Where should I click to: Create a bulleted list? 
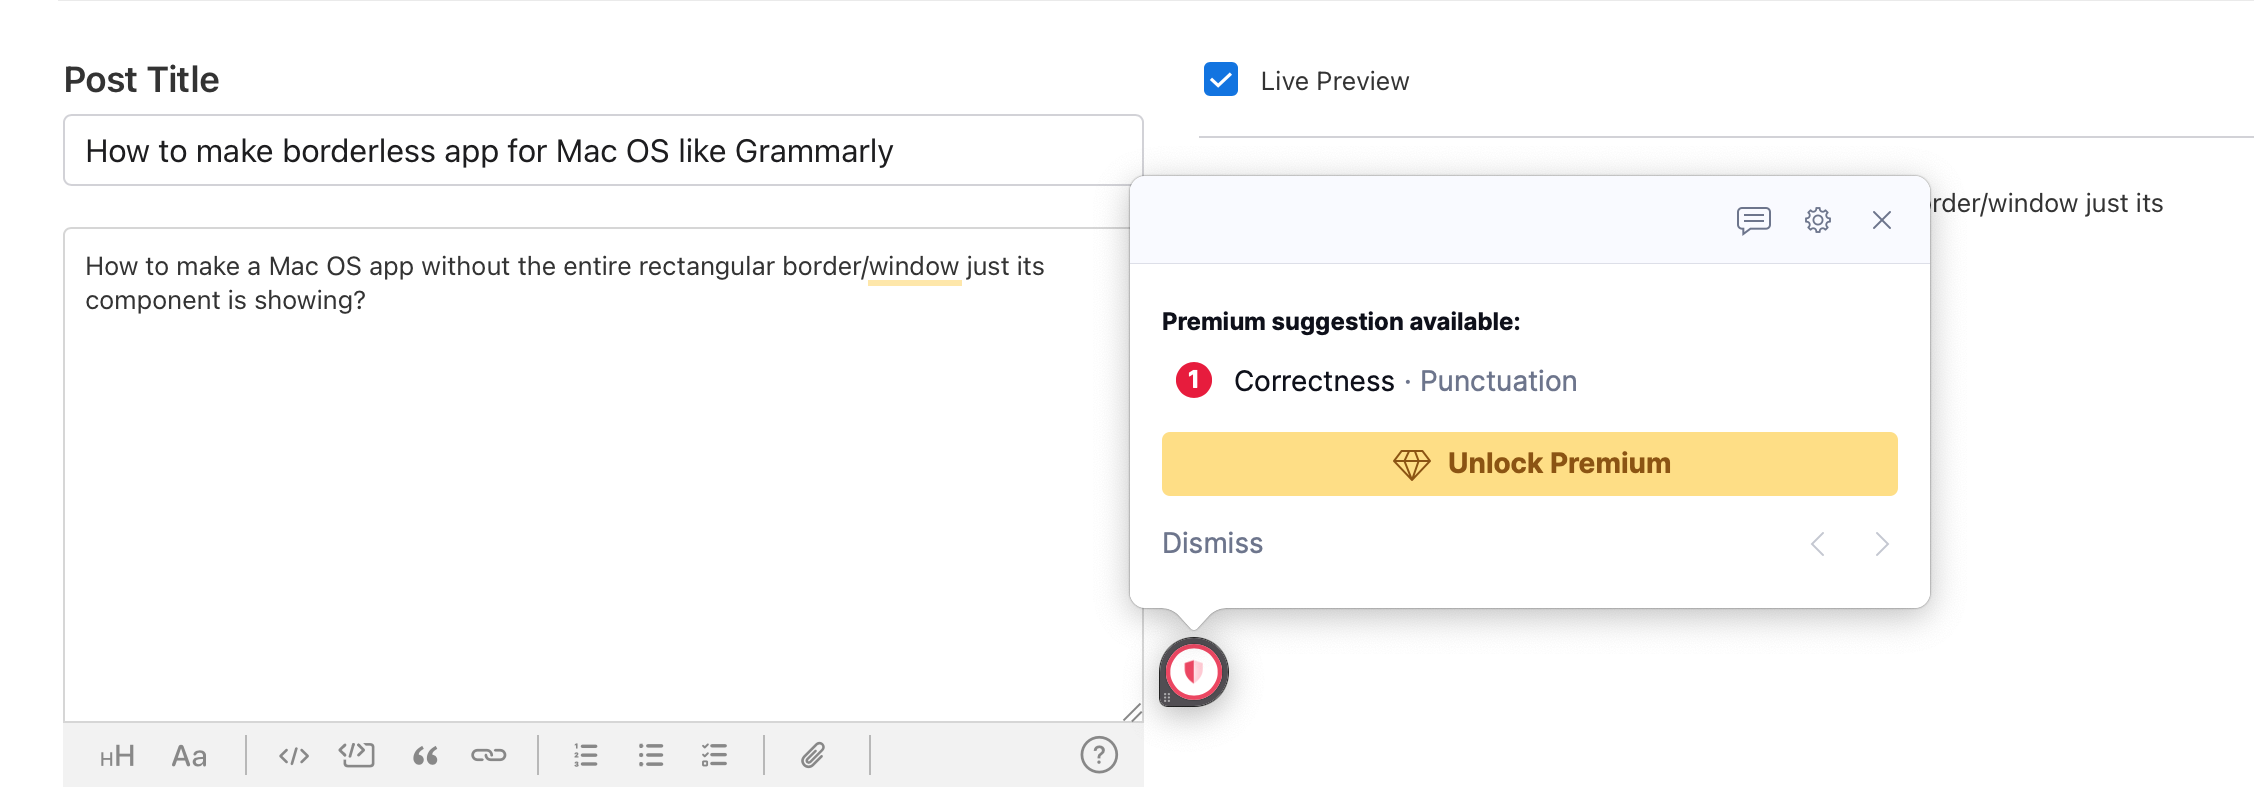click(651, 756)
